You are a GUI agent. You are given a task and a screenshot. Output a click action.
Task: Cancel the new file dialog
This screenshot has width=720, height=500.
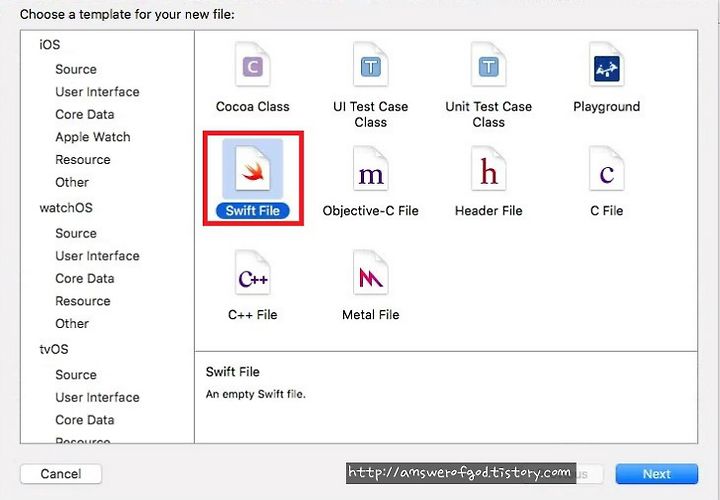[61, 474]
